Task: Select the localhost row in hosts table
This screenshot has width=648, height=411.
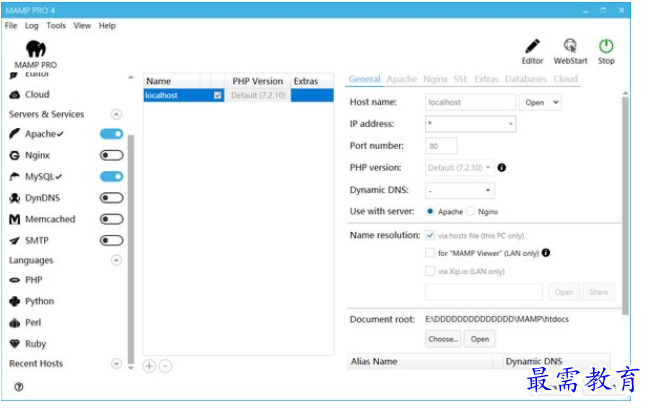Action: (x=238, y=95)
